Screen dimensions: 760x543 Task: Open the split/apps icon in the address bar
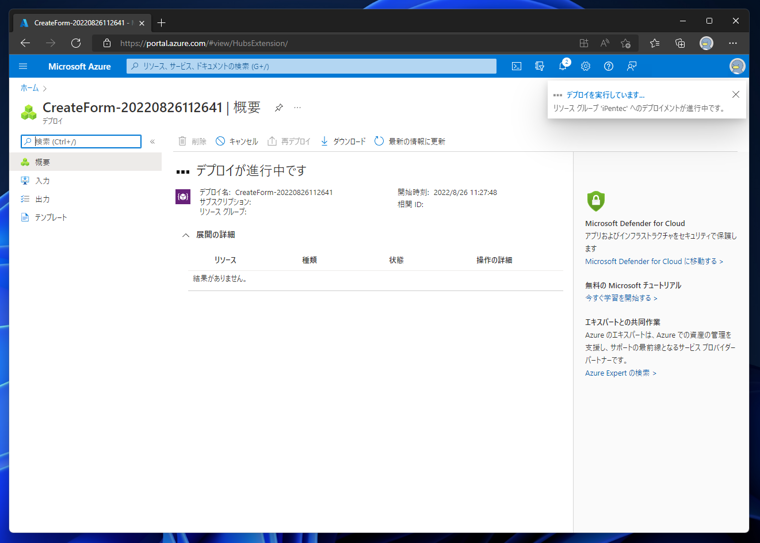tap(584, 43)
